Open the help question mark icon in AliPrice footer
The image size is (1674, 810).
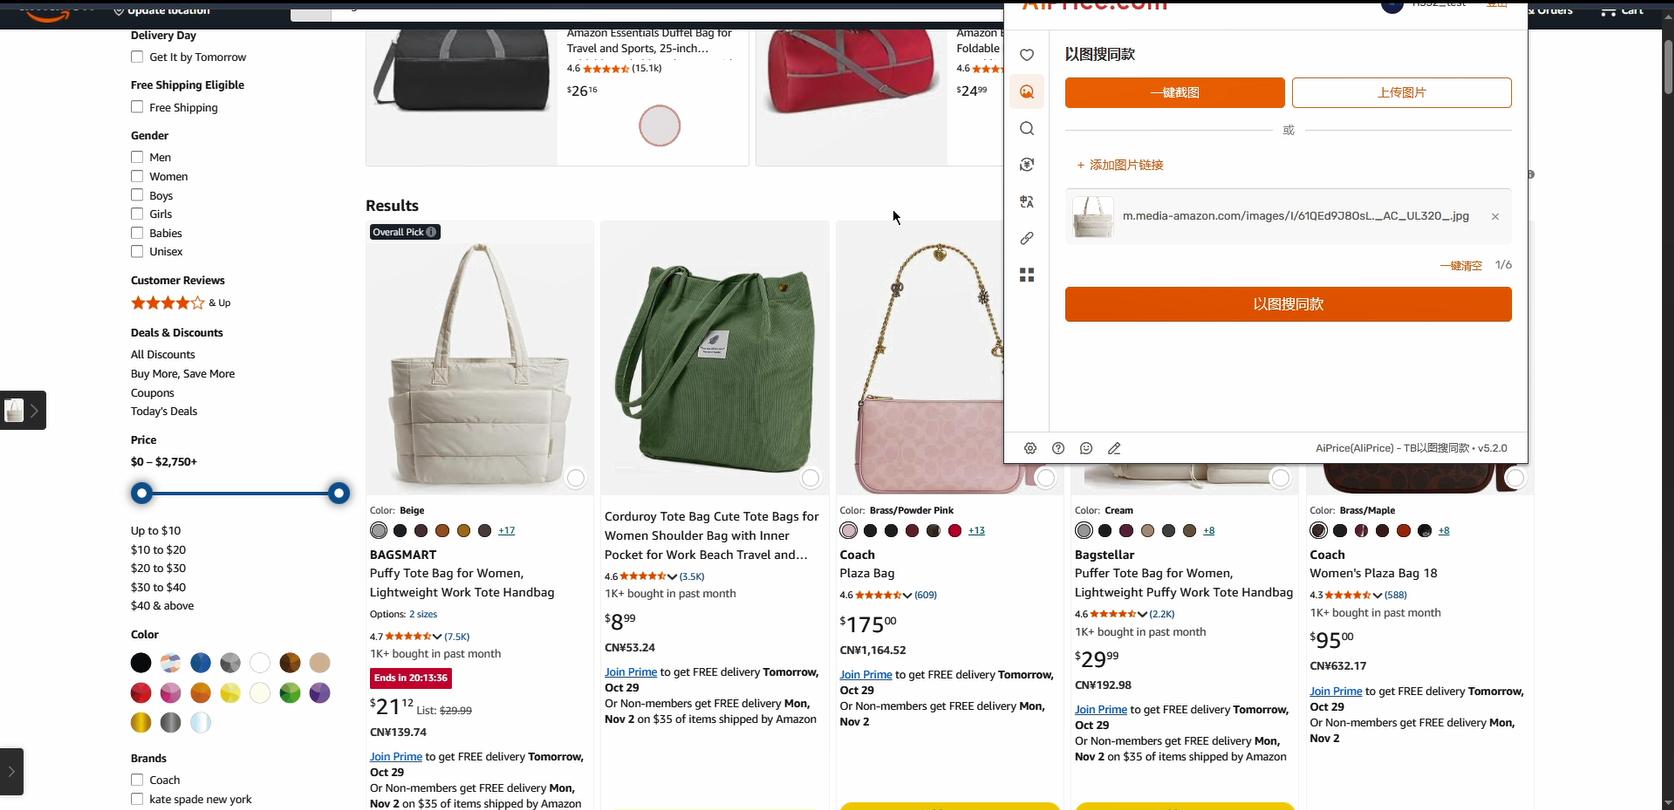click(x=1058, y=448)
